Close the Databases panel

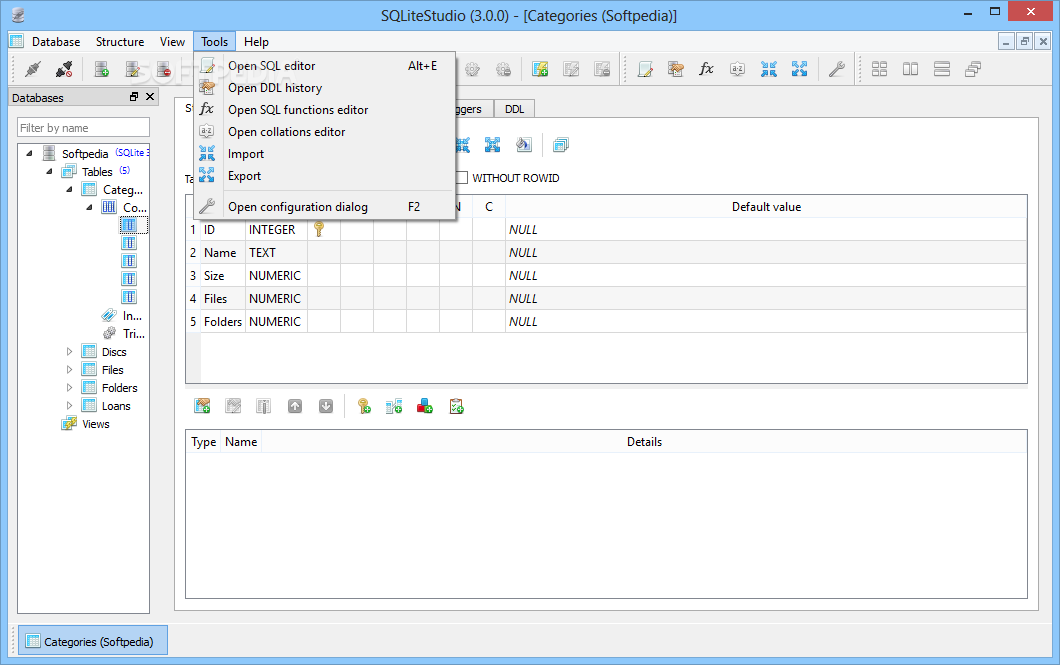[x=150, y=97]
